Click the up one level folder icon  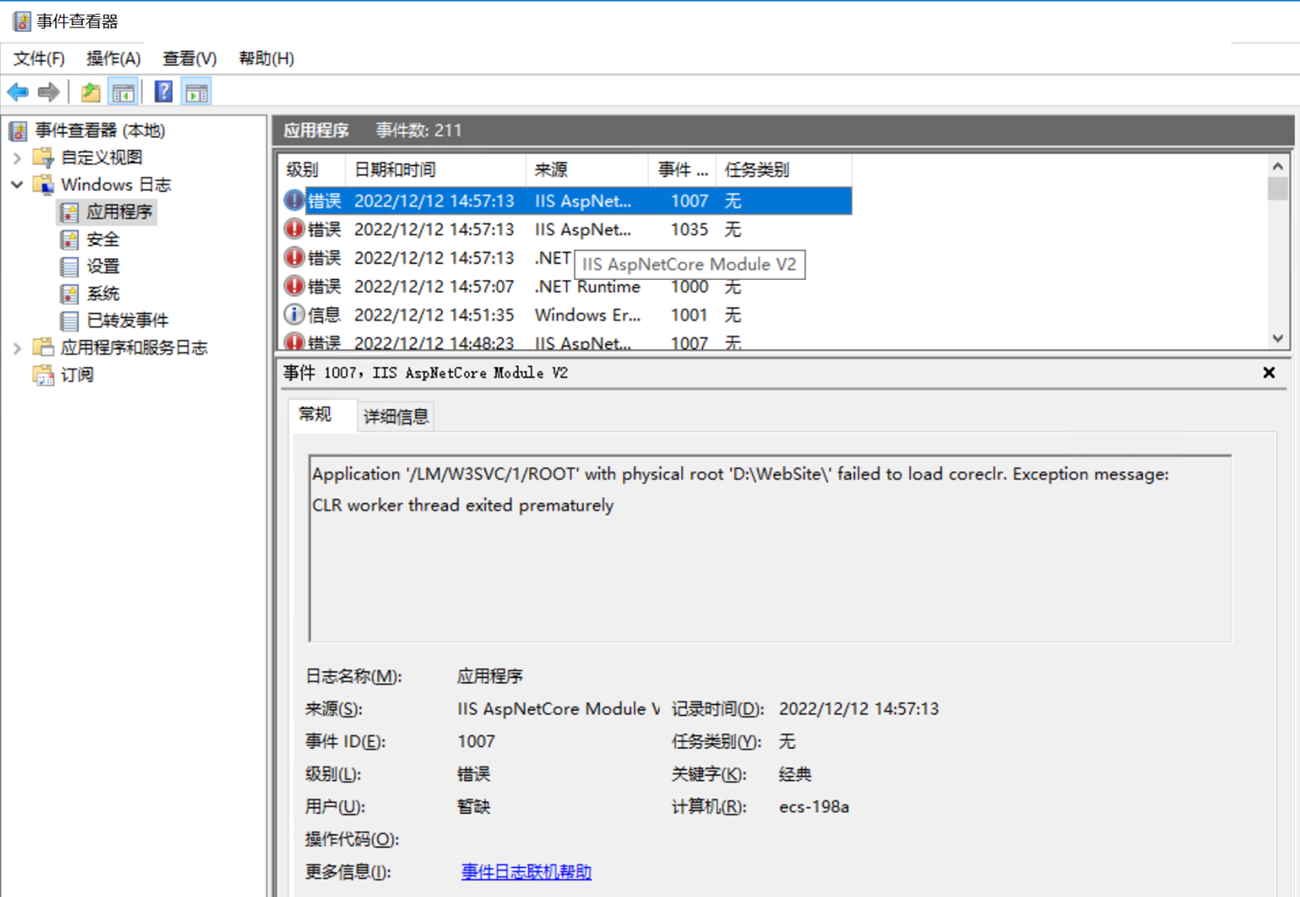[91, 93]
